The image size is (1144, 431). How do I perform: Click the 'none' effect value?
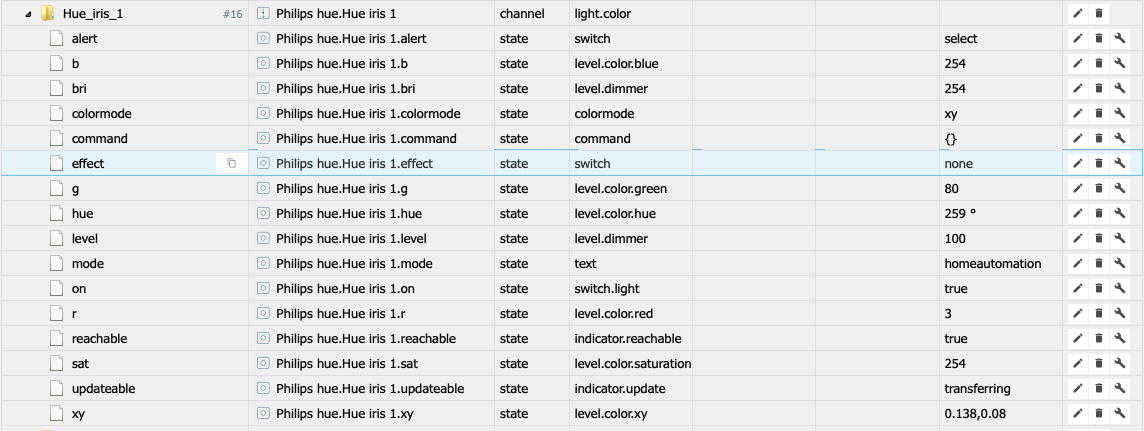[x=958, y=163]
